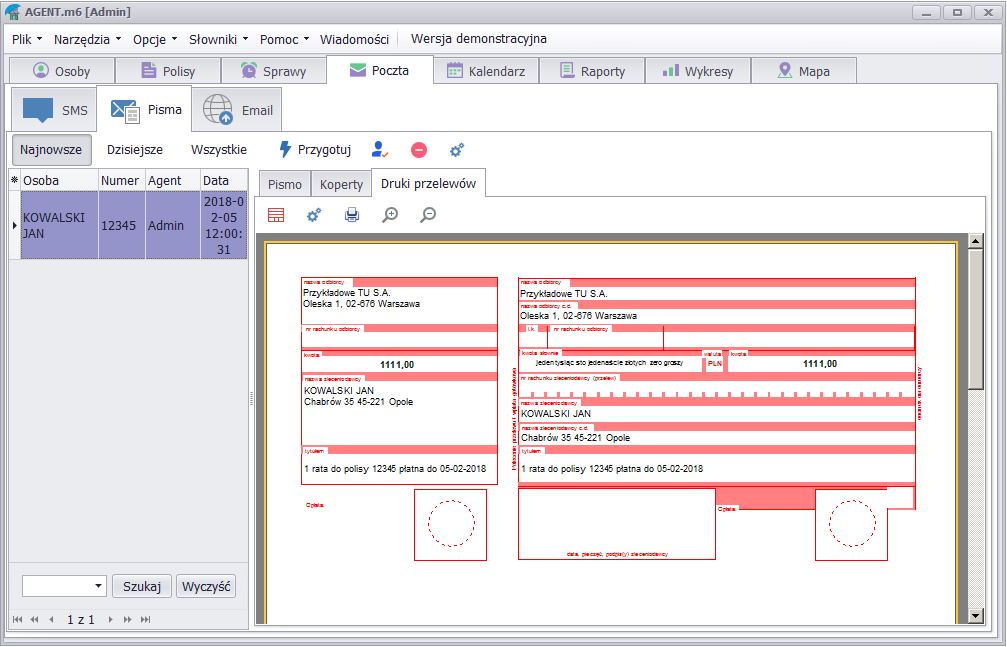The image size is (1007, 647).
Task: Open the Opcje dropdown menu
Action: click(x=155, y=39)
